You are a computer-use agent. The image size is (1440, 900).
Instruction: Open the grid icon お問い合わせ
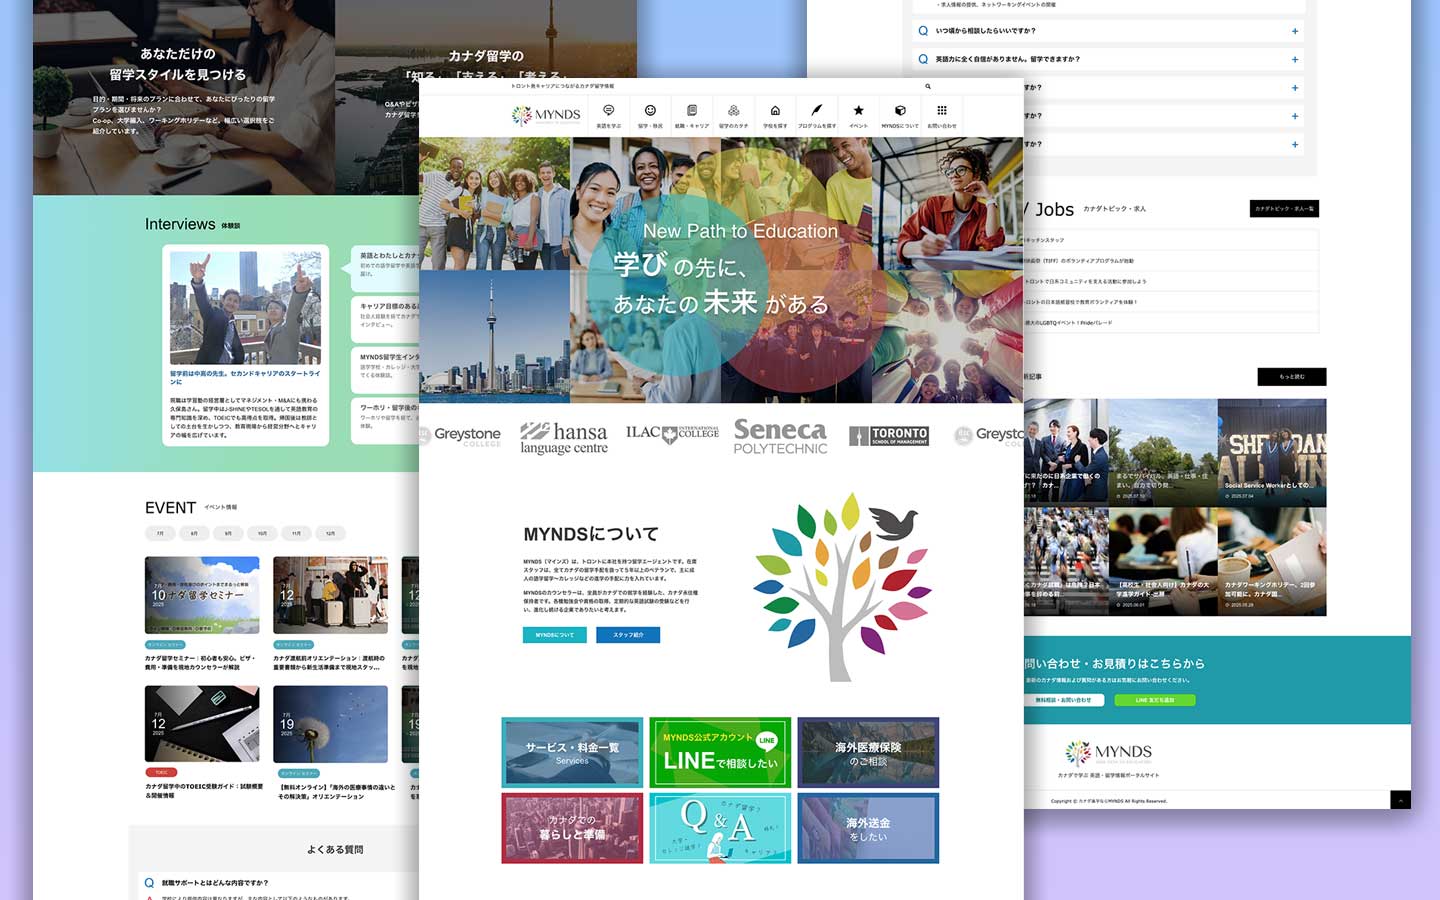[x=941, y=114]
